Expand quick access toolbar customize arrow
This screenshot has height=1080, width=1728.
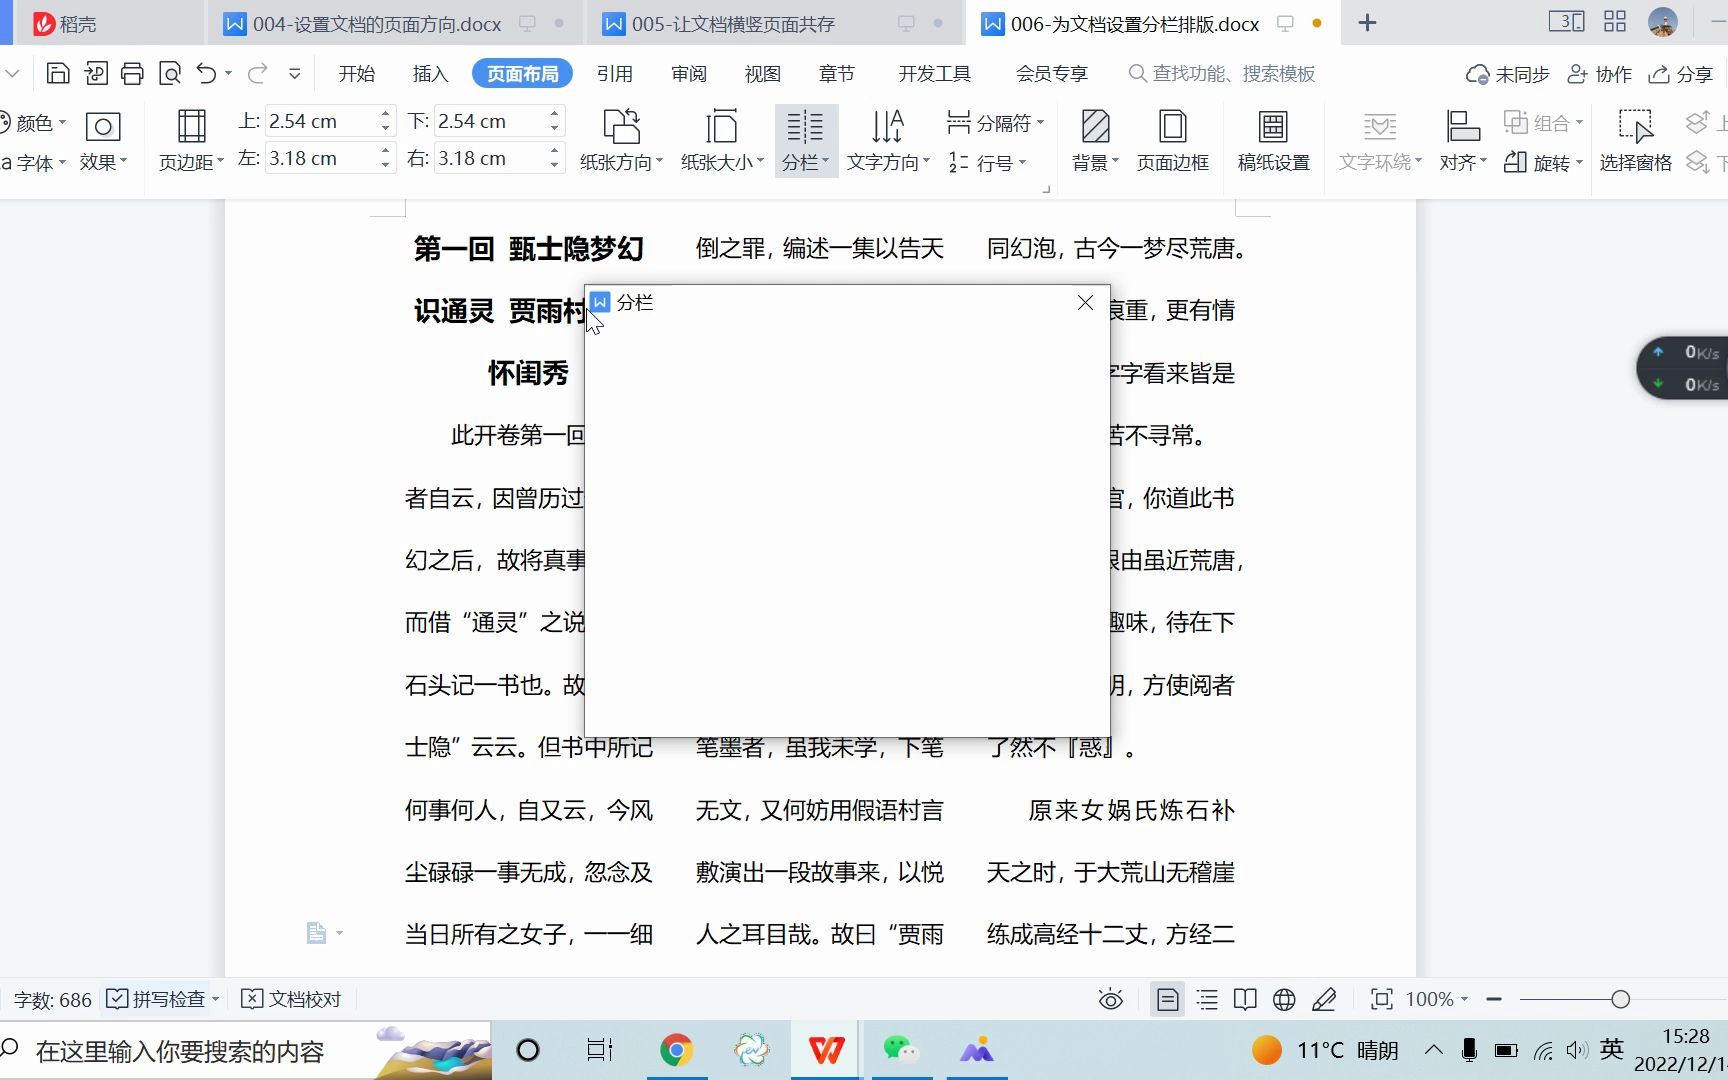coord(294,73)
